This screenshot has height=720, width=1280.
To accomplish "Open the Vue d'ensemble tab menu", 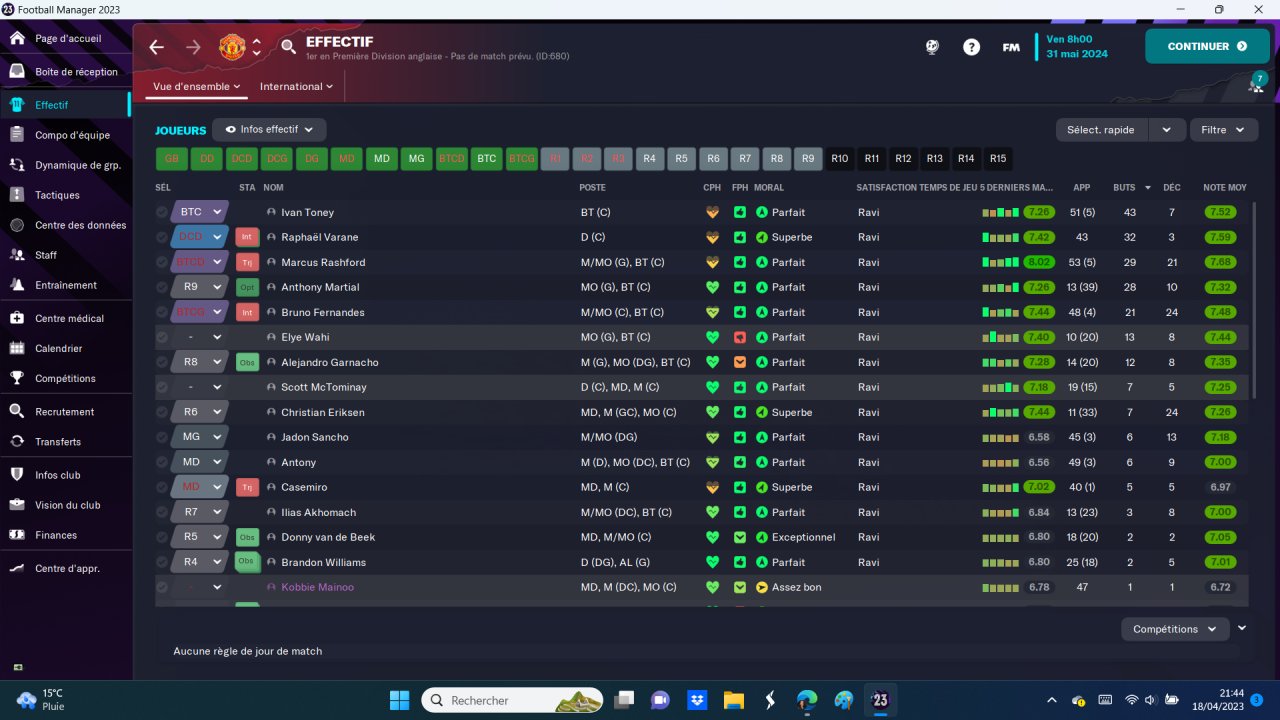I will click(196, 87).
